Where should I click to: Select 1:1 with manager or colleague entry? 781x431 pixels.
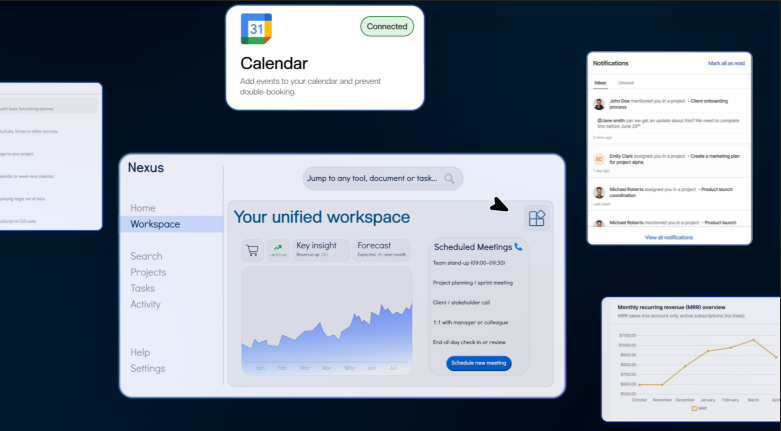[x=470, y=322]
